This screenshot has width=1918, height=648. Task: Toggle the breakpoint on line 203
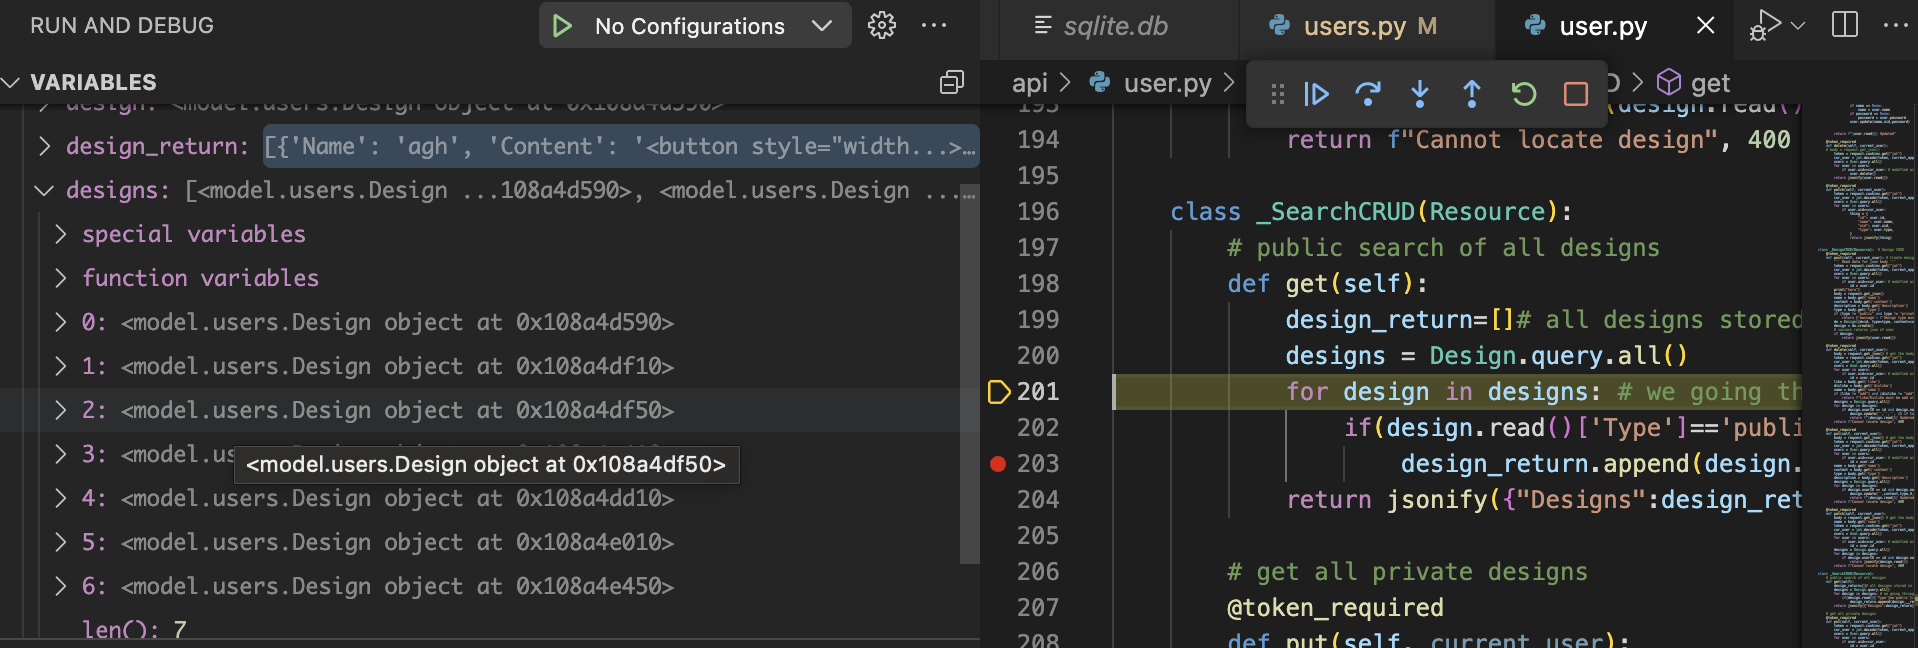coord(998,464)
